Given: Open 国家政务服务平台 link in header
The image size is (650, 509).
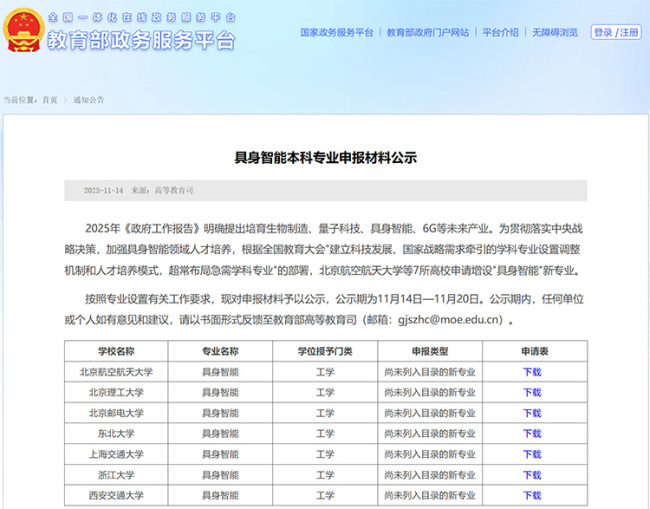Looking at the screenshot, I should [336, 33].
